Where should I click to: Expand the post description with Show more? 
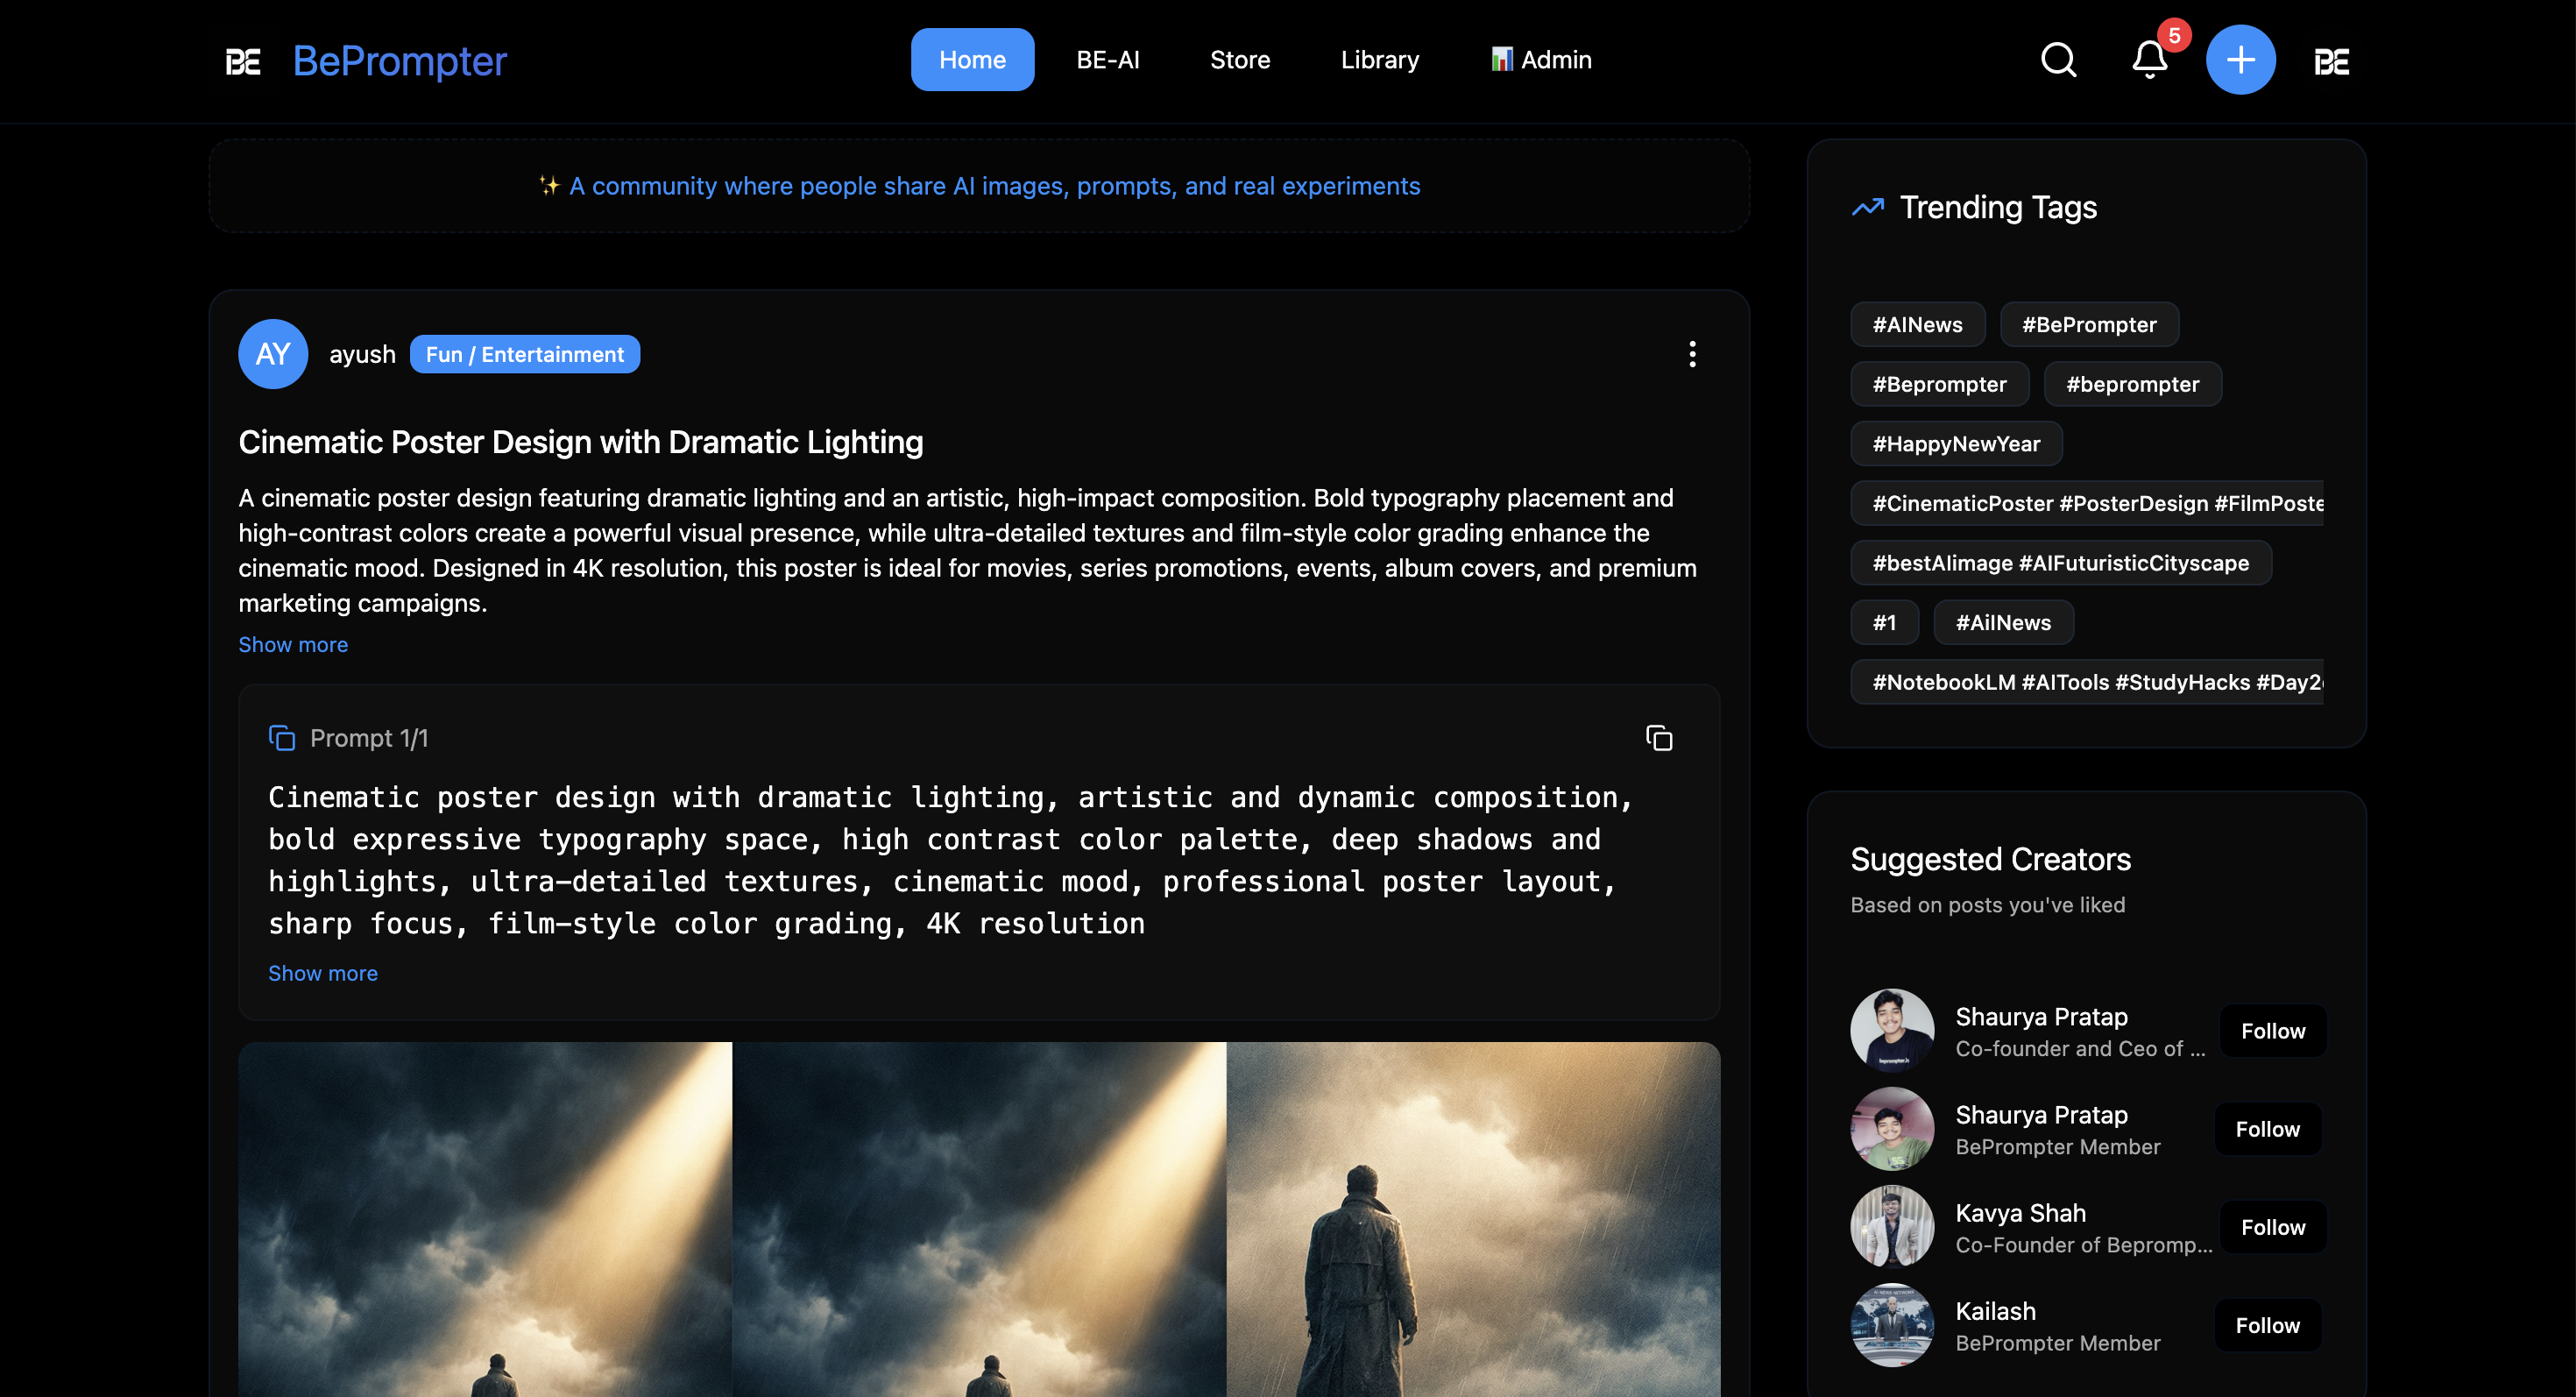coord(292,644)
